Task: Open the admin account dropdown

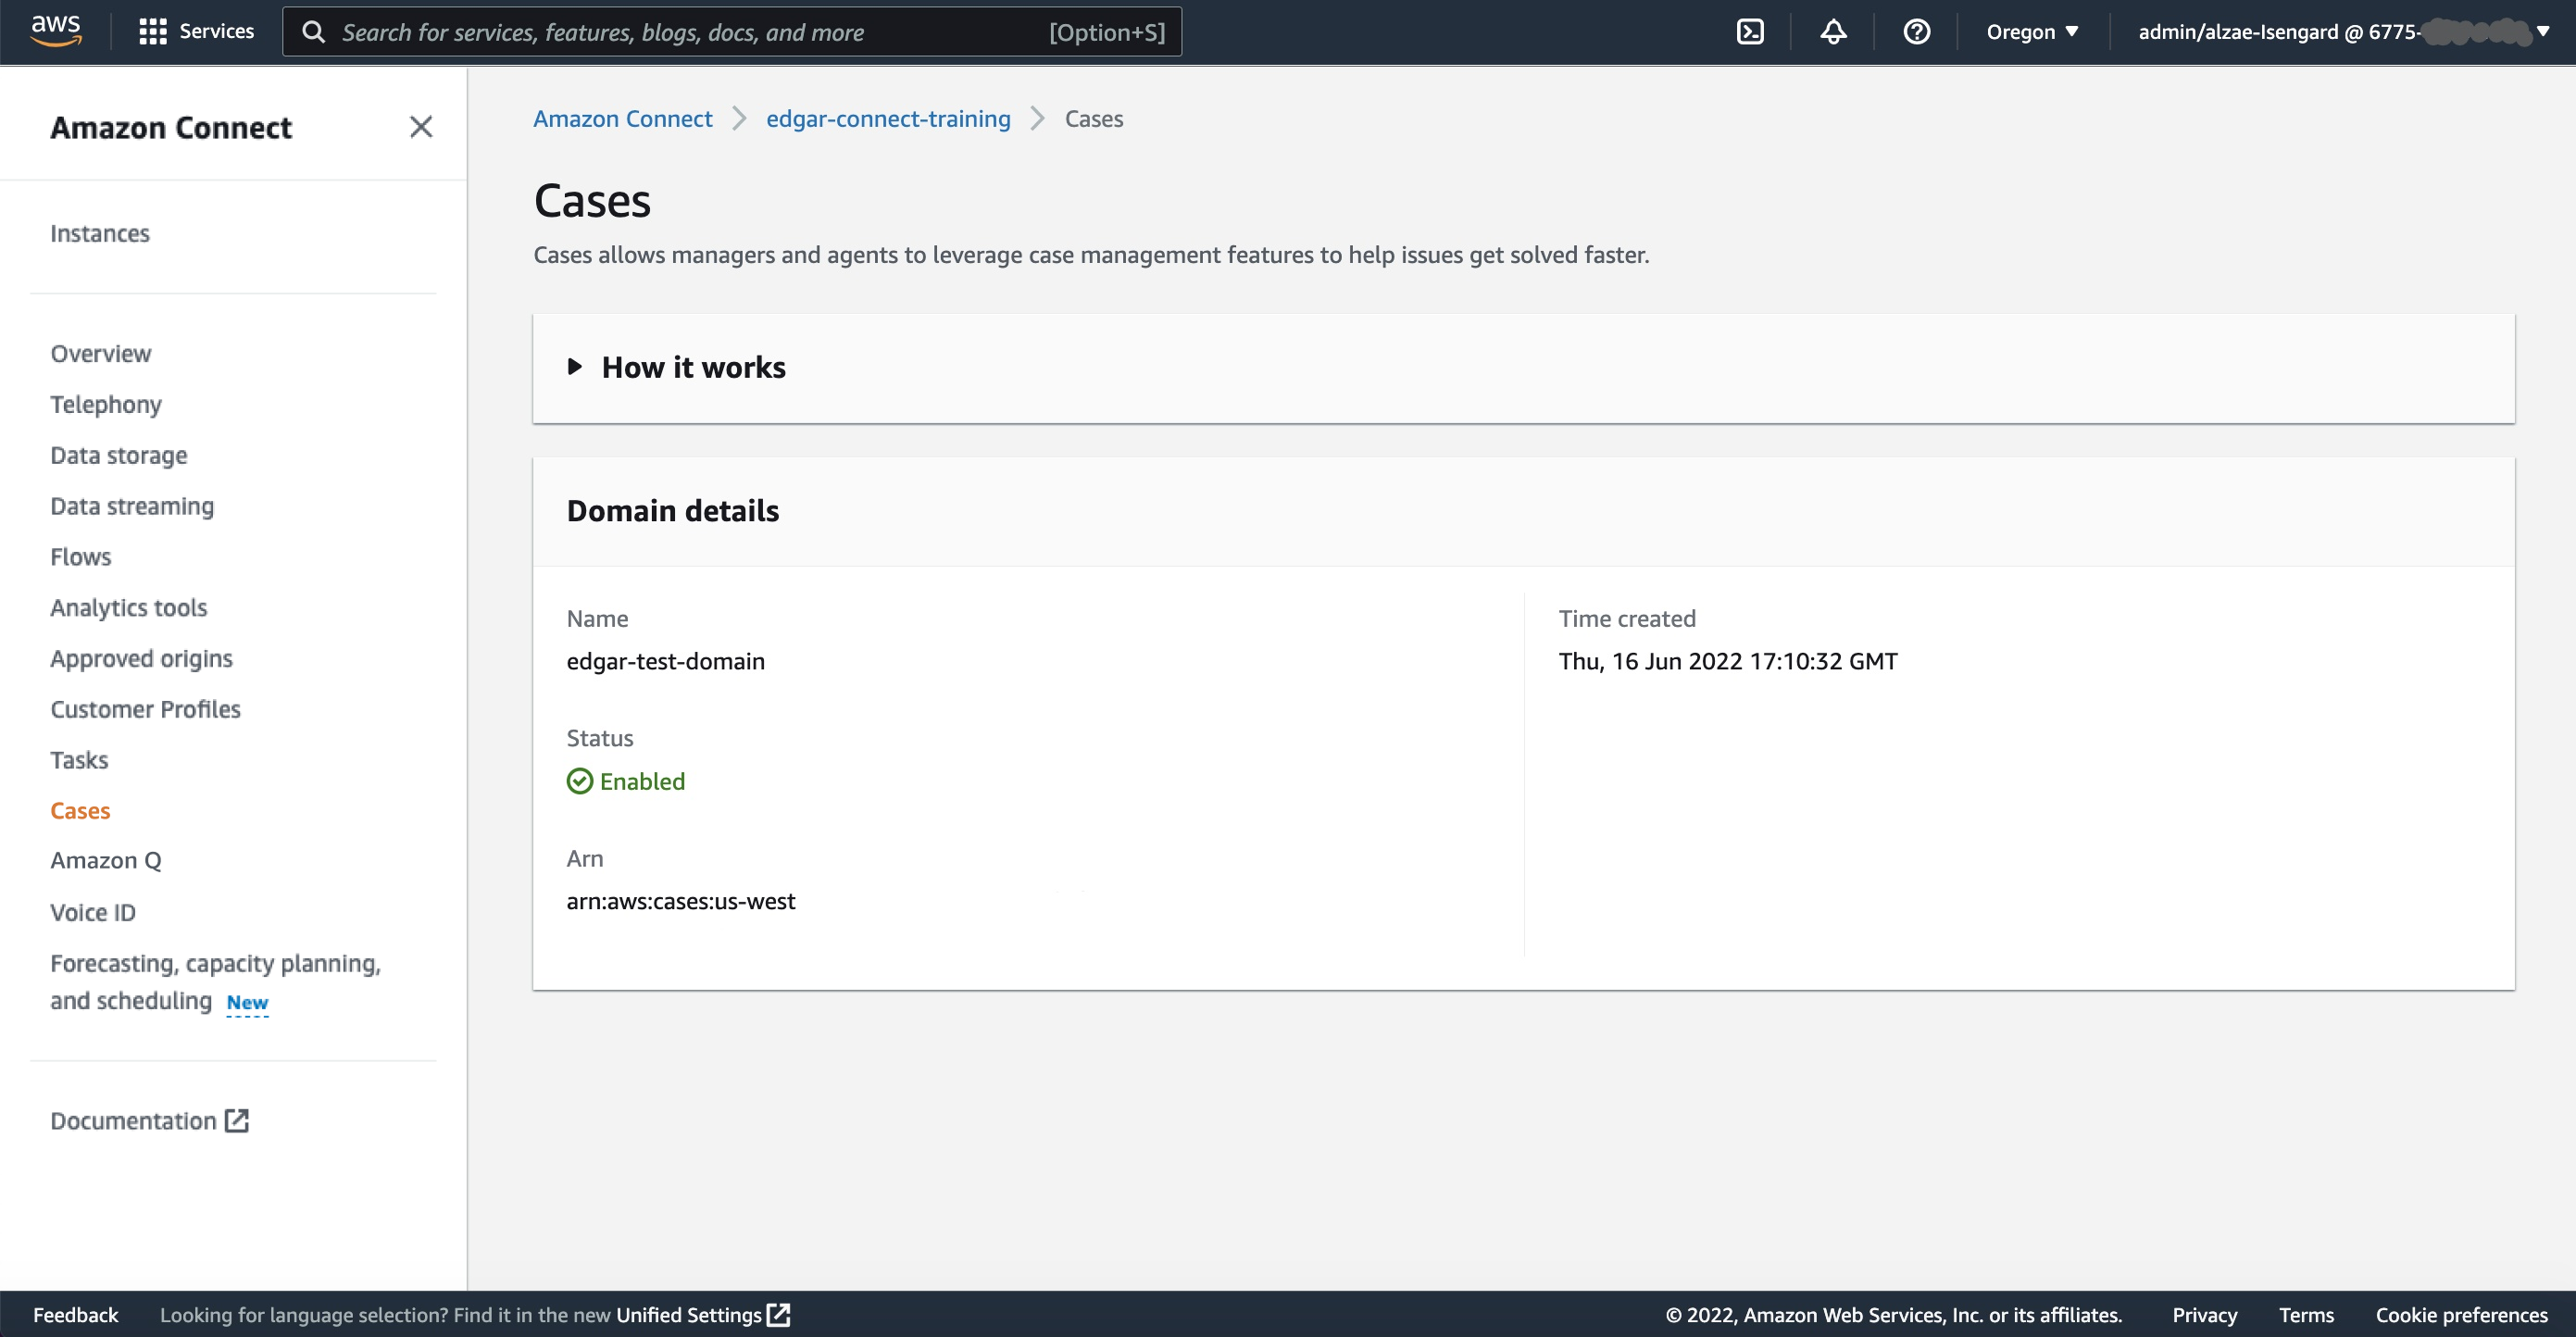Action: coord(2344,32)
